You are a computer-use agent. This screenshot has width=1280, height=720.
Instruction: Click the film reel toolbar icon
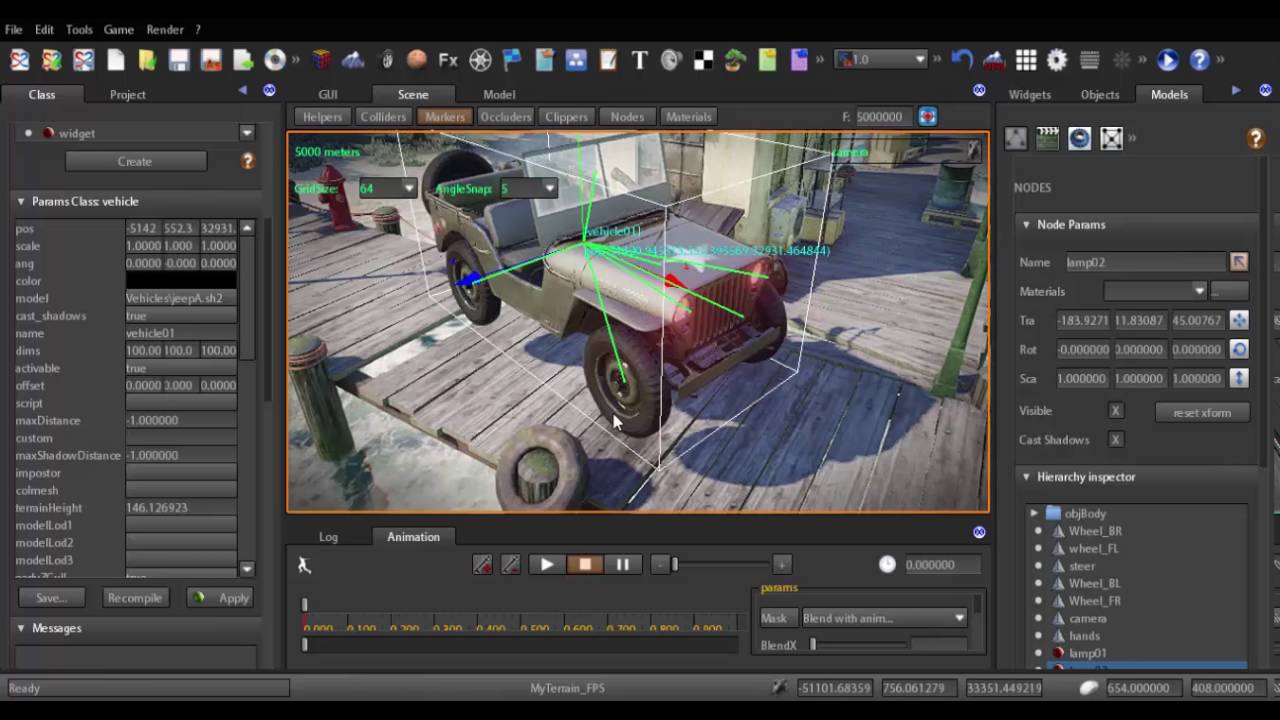[480, 60]
